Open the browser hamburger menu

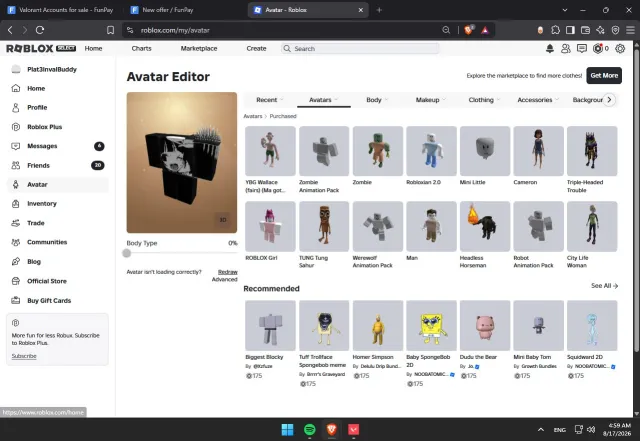point(630,30)
